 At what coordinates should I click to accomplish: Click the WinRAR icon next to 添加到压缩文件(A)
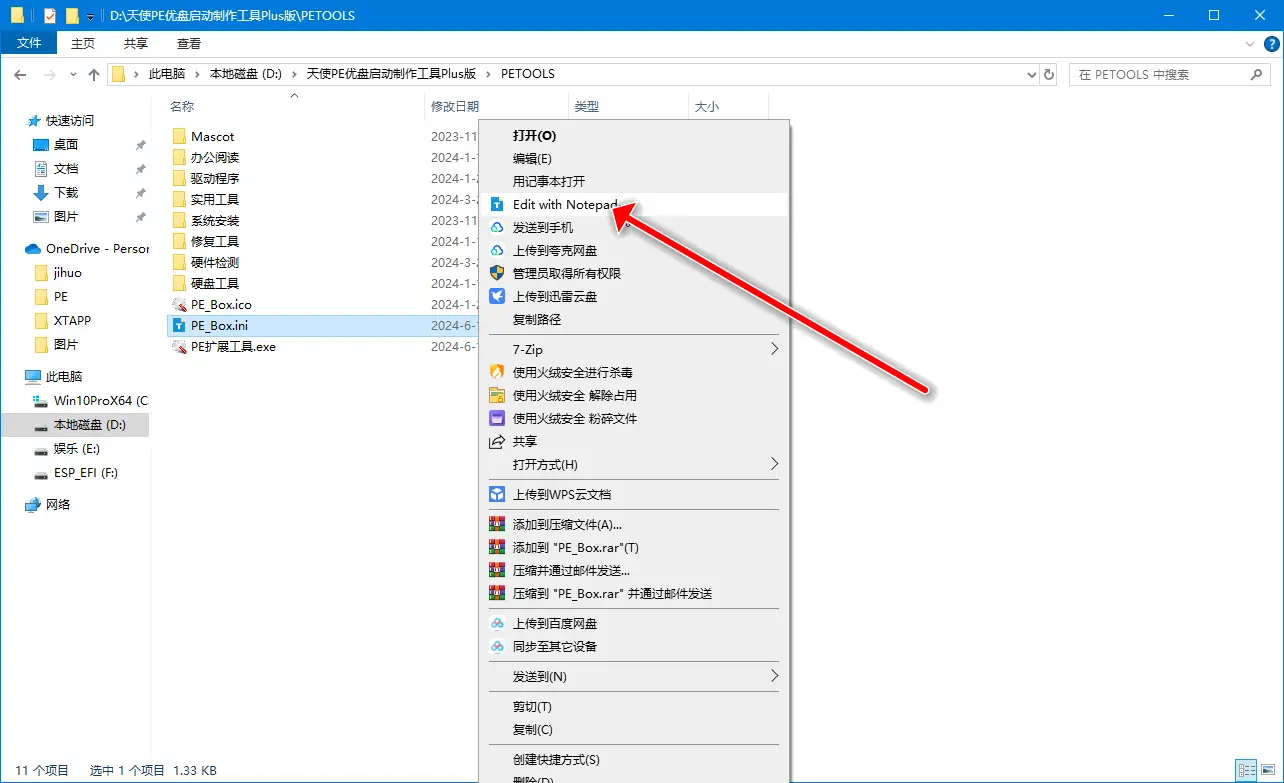click(497, 524)
